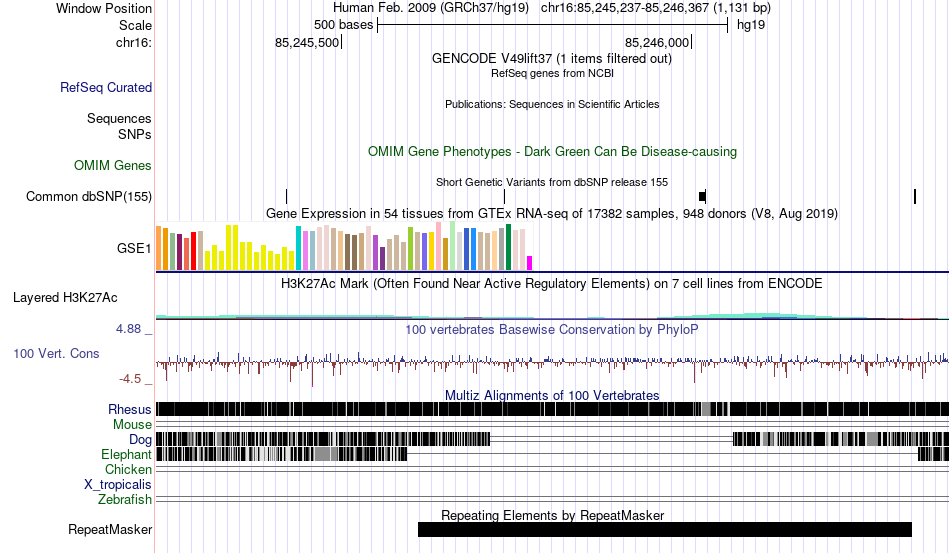Click the turquoise GTEx expression bar
The image size is (950, 553).
pos(299,248)
